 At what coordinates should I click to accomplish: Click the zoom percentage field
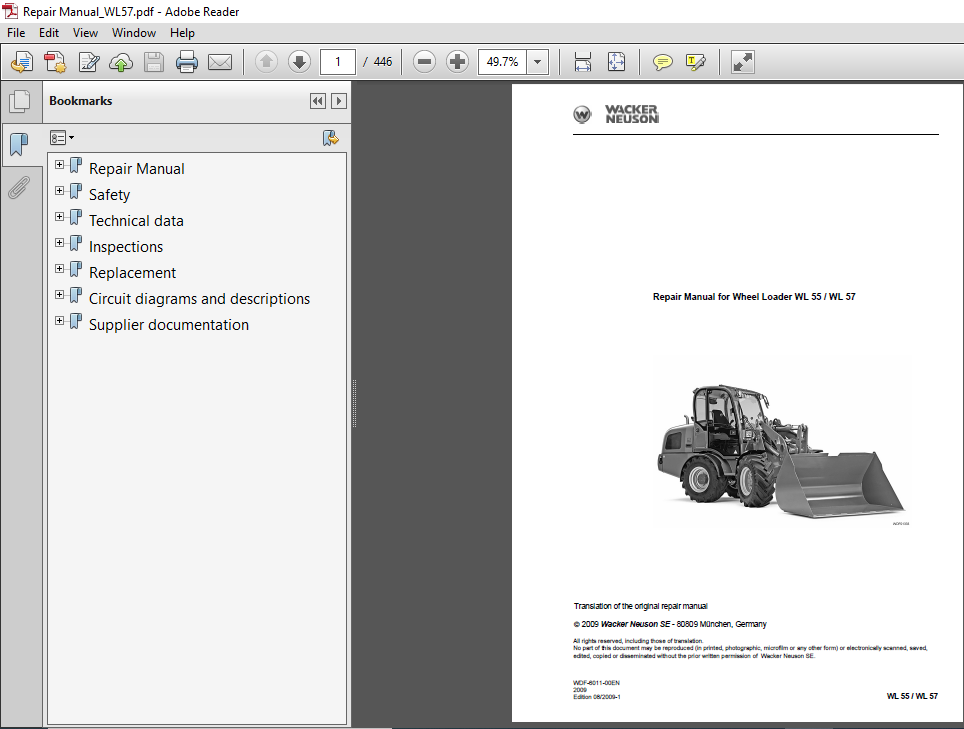click(502, 62)
